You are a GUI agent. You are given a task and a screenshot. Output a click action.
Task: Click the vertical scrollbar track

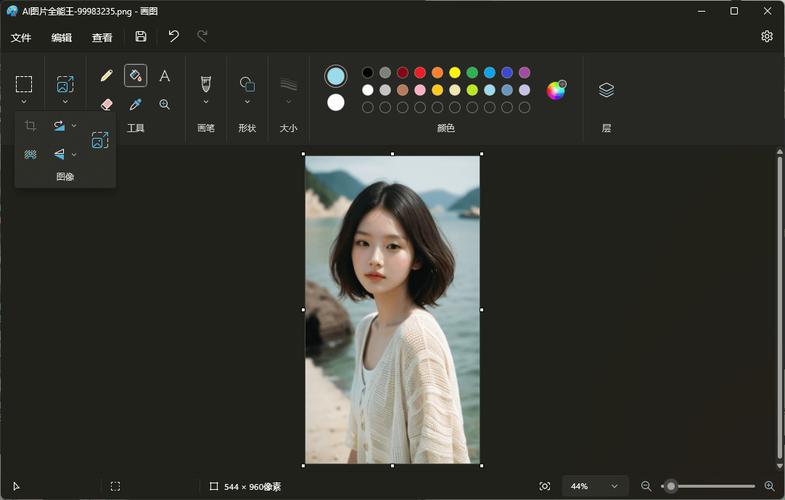(779, 309)
